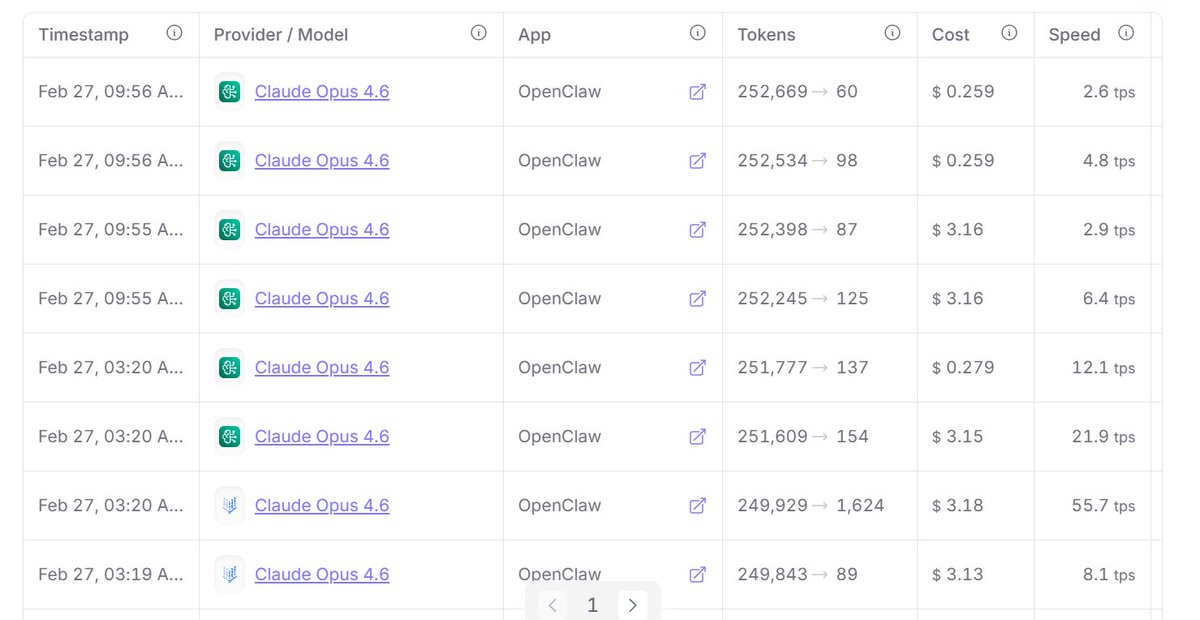
Task: Click the info icon beside App header
Action: click(x=698, y=34)
